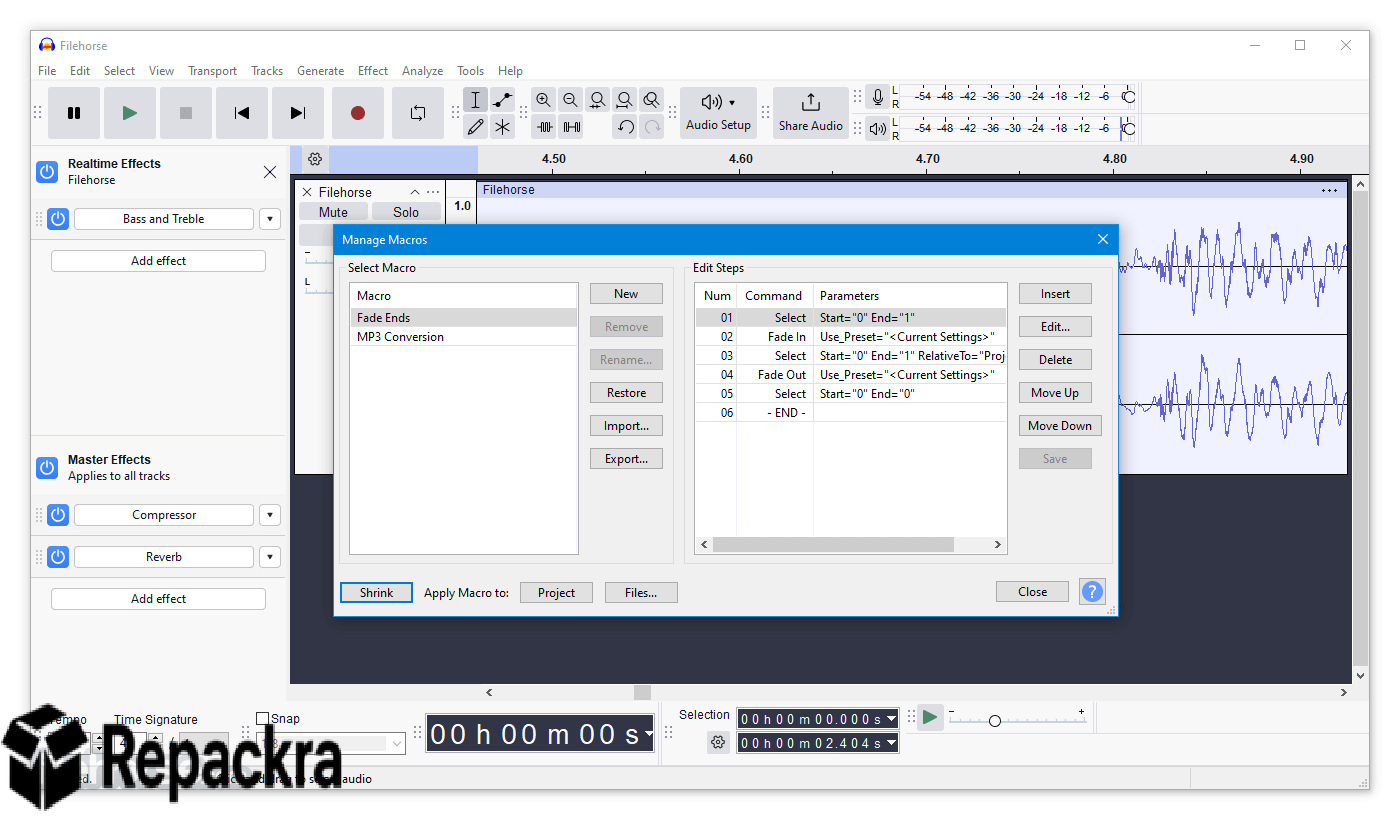Image resolution: width=1400 pixels, height=820 pixels.
Task: Click the Zoom toggle icon
Action: pos(652,100)
